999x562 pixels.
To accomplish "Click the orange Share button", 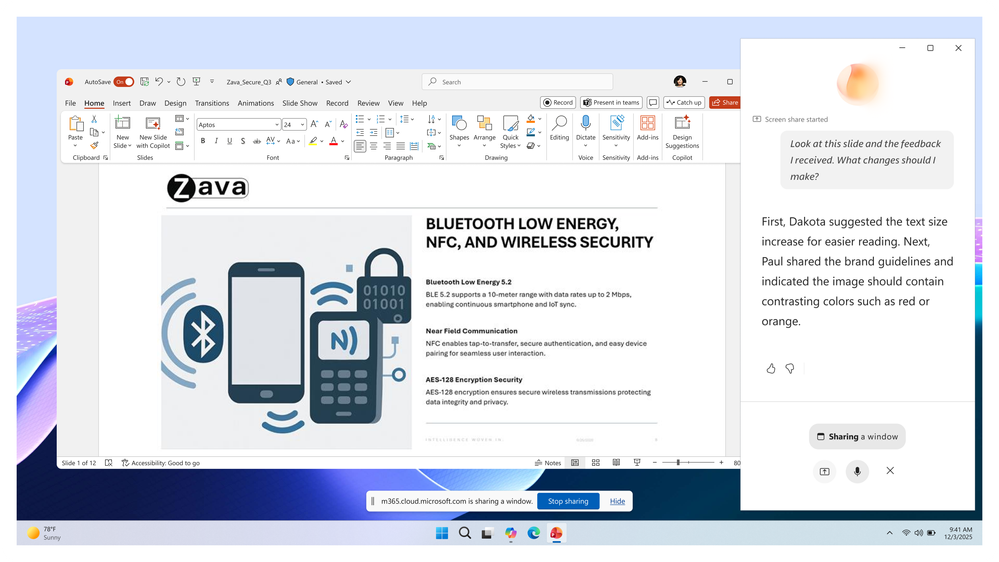I will tap(724, 103).
